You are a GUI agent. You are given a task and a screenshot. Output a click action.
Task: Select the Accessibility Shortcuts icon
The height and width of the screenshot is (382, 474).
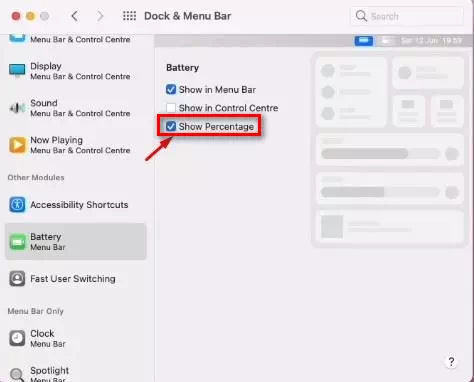17,204
